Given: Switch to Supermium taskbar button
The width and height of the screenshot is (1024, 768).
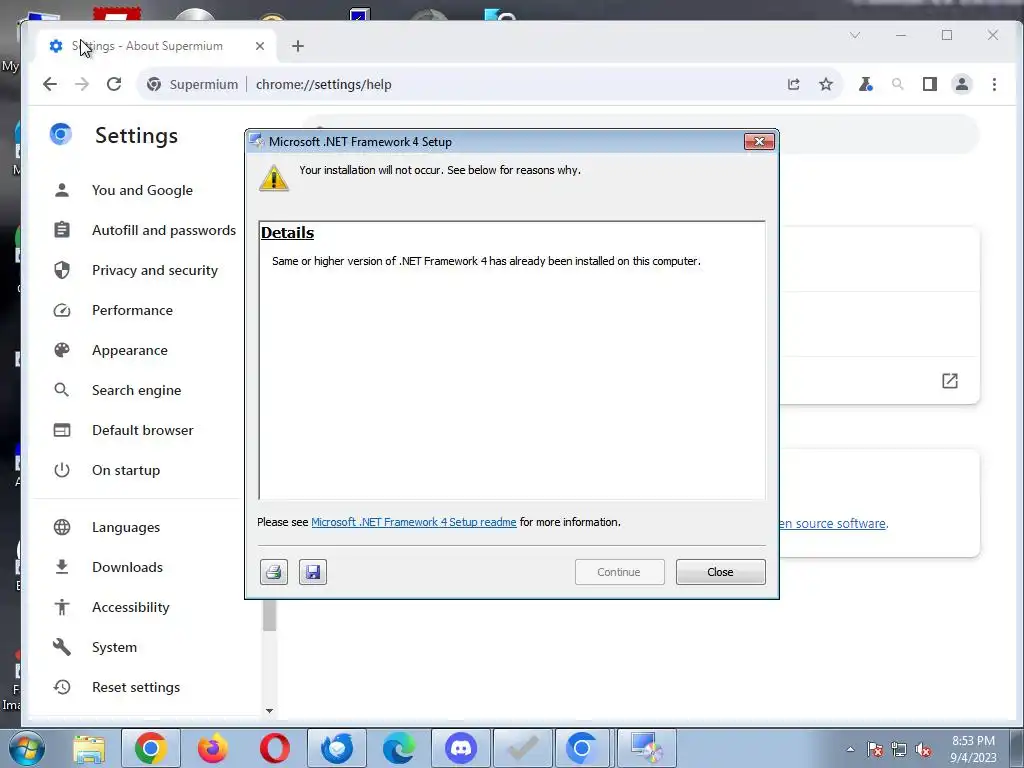Looking at the screenshot, I should [582, 748].
